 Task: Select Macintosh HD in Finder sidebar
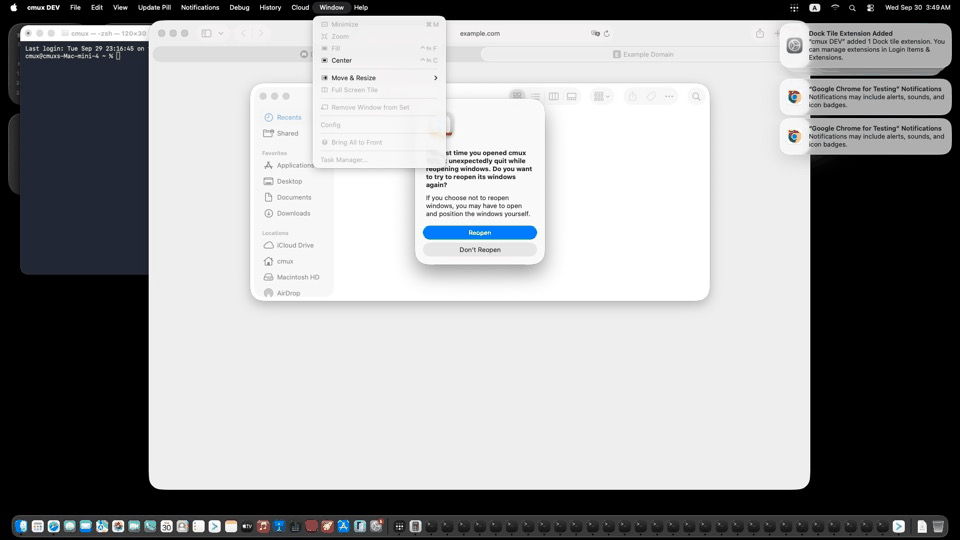coord(292,277)
